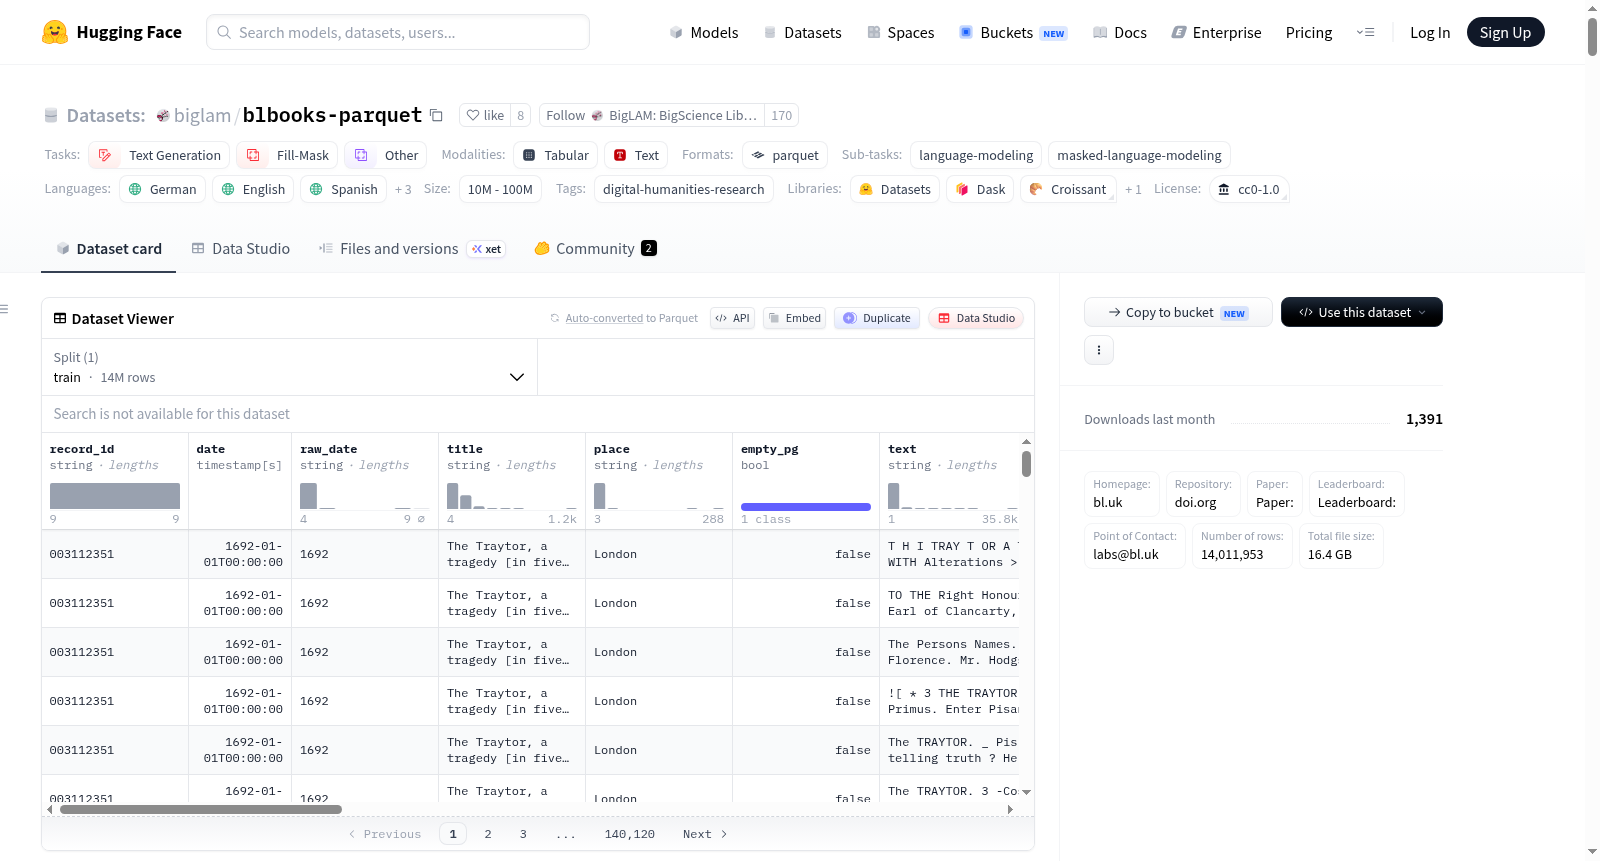Duplicate the dataset
1600x861 pixels.
[877, 318]
